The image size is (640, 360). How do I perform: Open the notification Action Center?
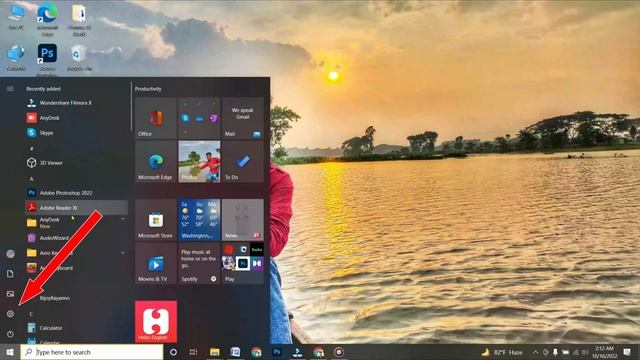627,352
